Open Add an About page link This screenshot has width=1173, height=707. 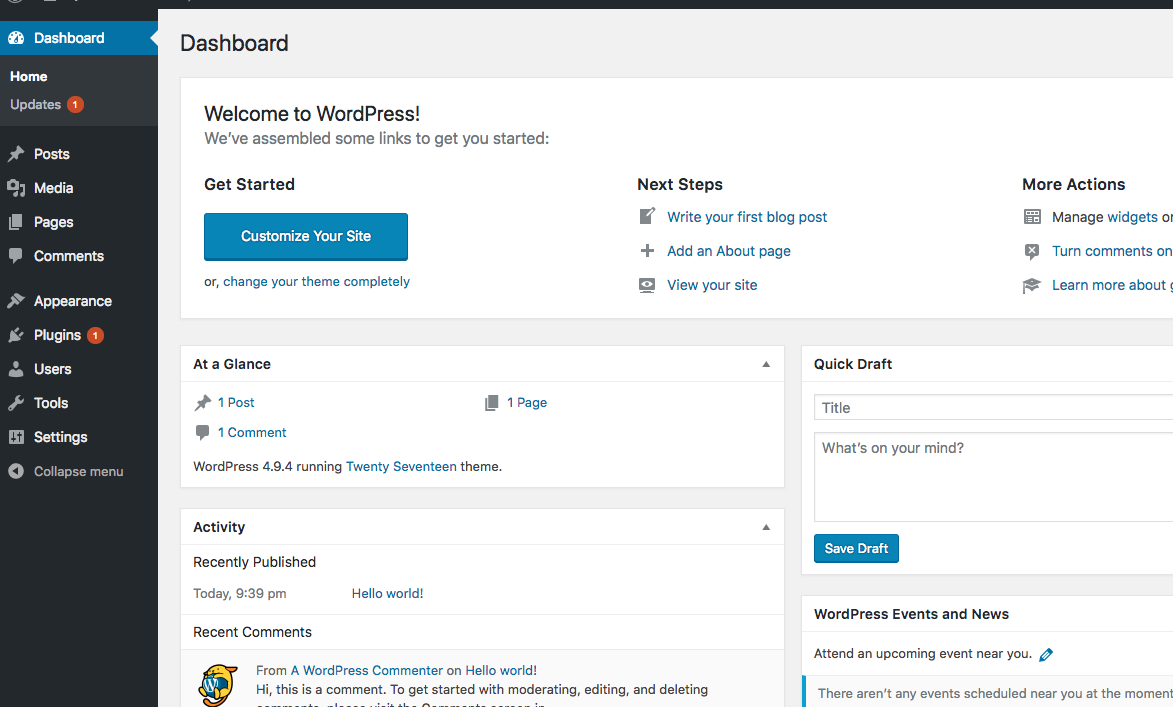(729, 251)
